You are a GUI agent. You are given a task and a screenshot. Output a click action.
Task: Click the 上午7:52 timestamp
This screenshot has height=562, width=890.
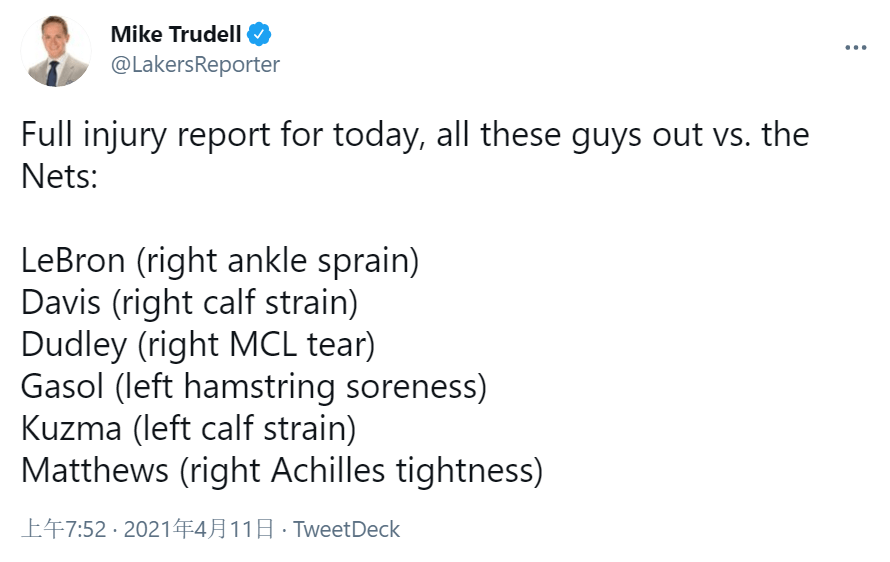click(64, 529)
